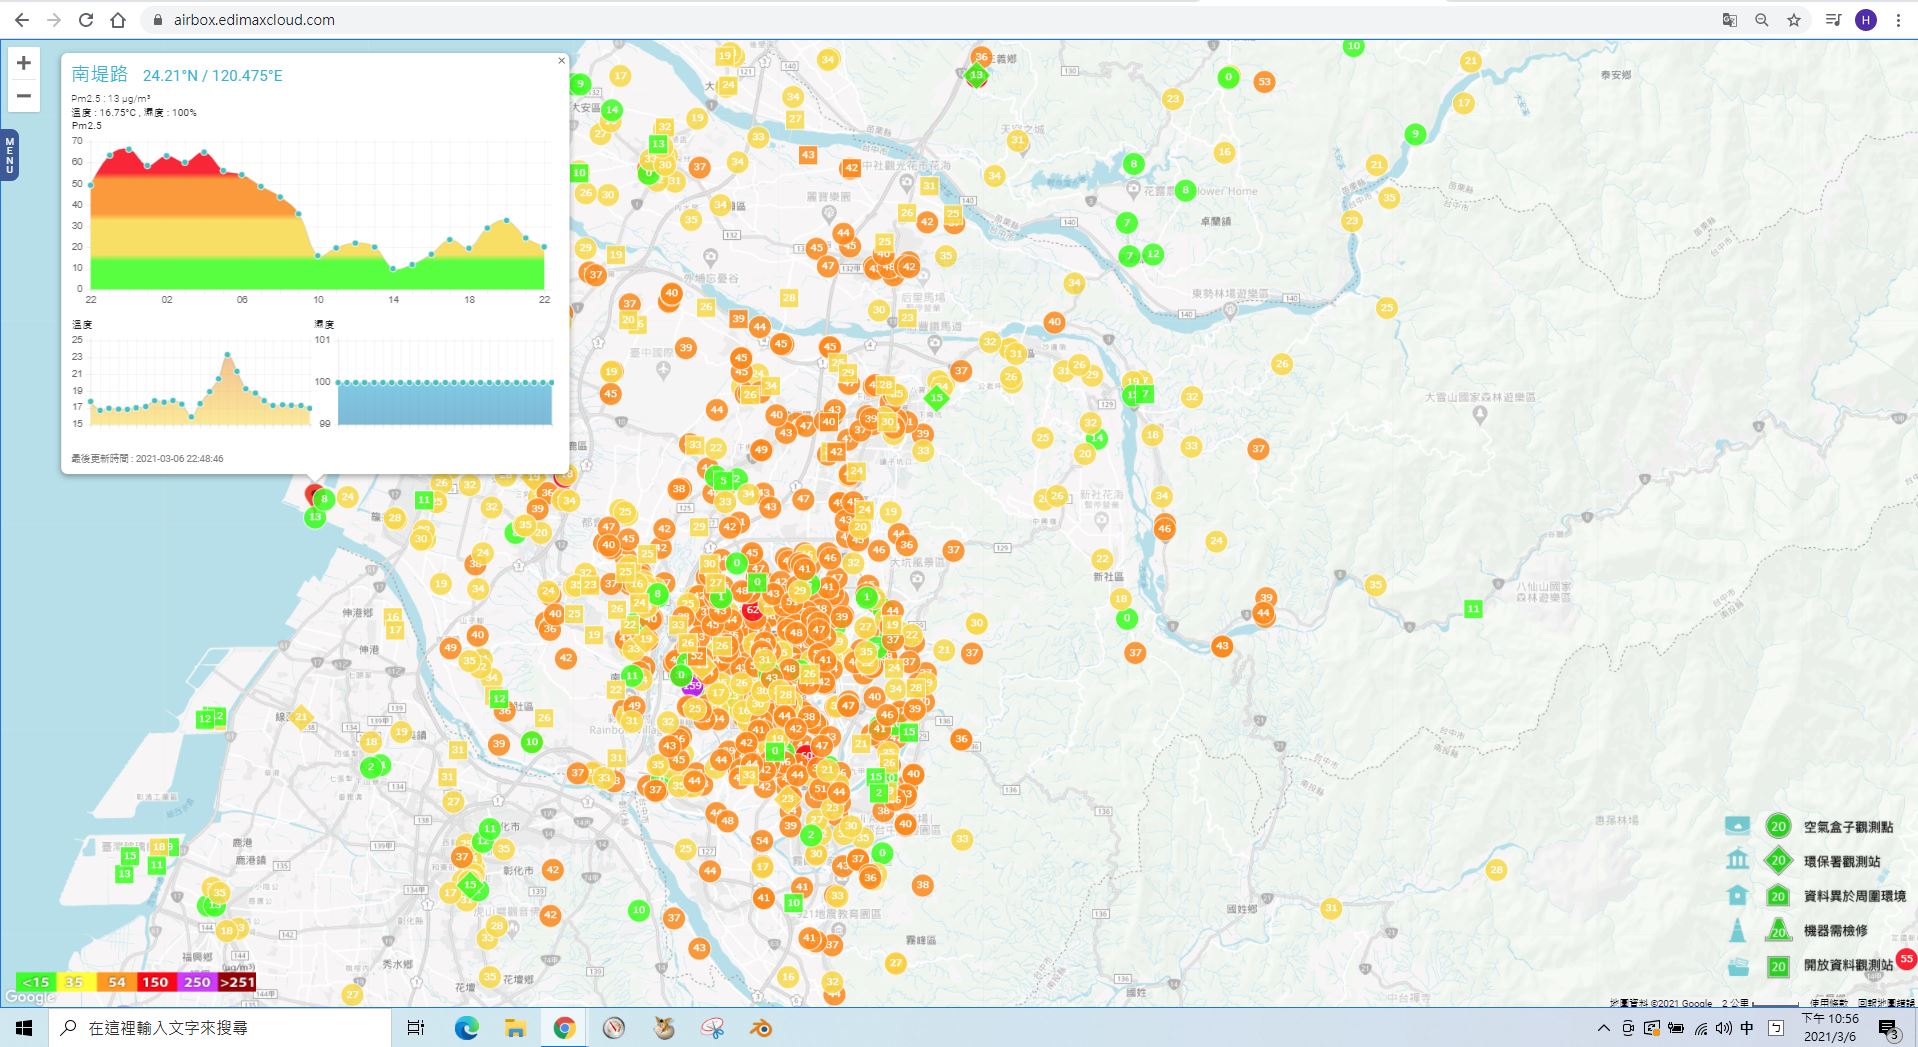Open the Windows Start menu

tap(24, 1028)
